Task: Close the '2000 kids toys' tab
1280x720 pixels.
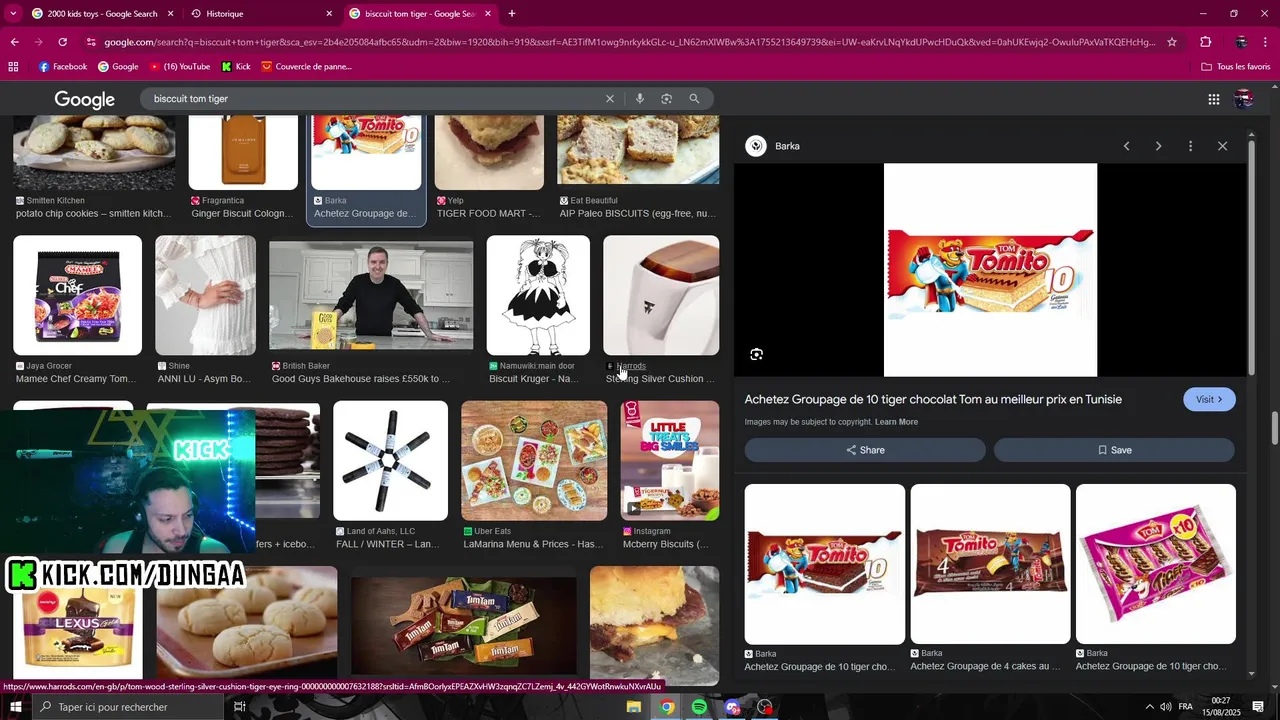Action: [x=170, y=14]
